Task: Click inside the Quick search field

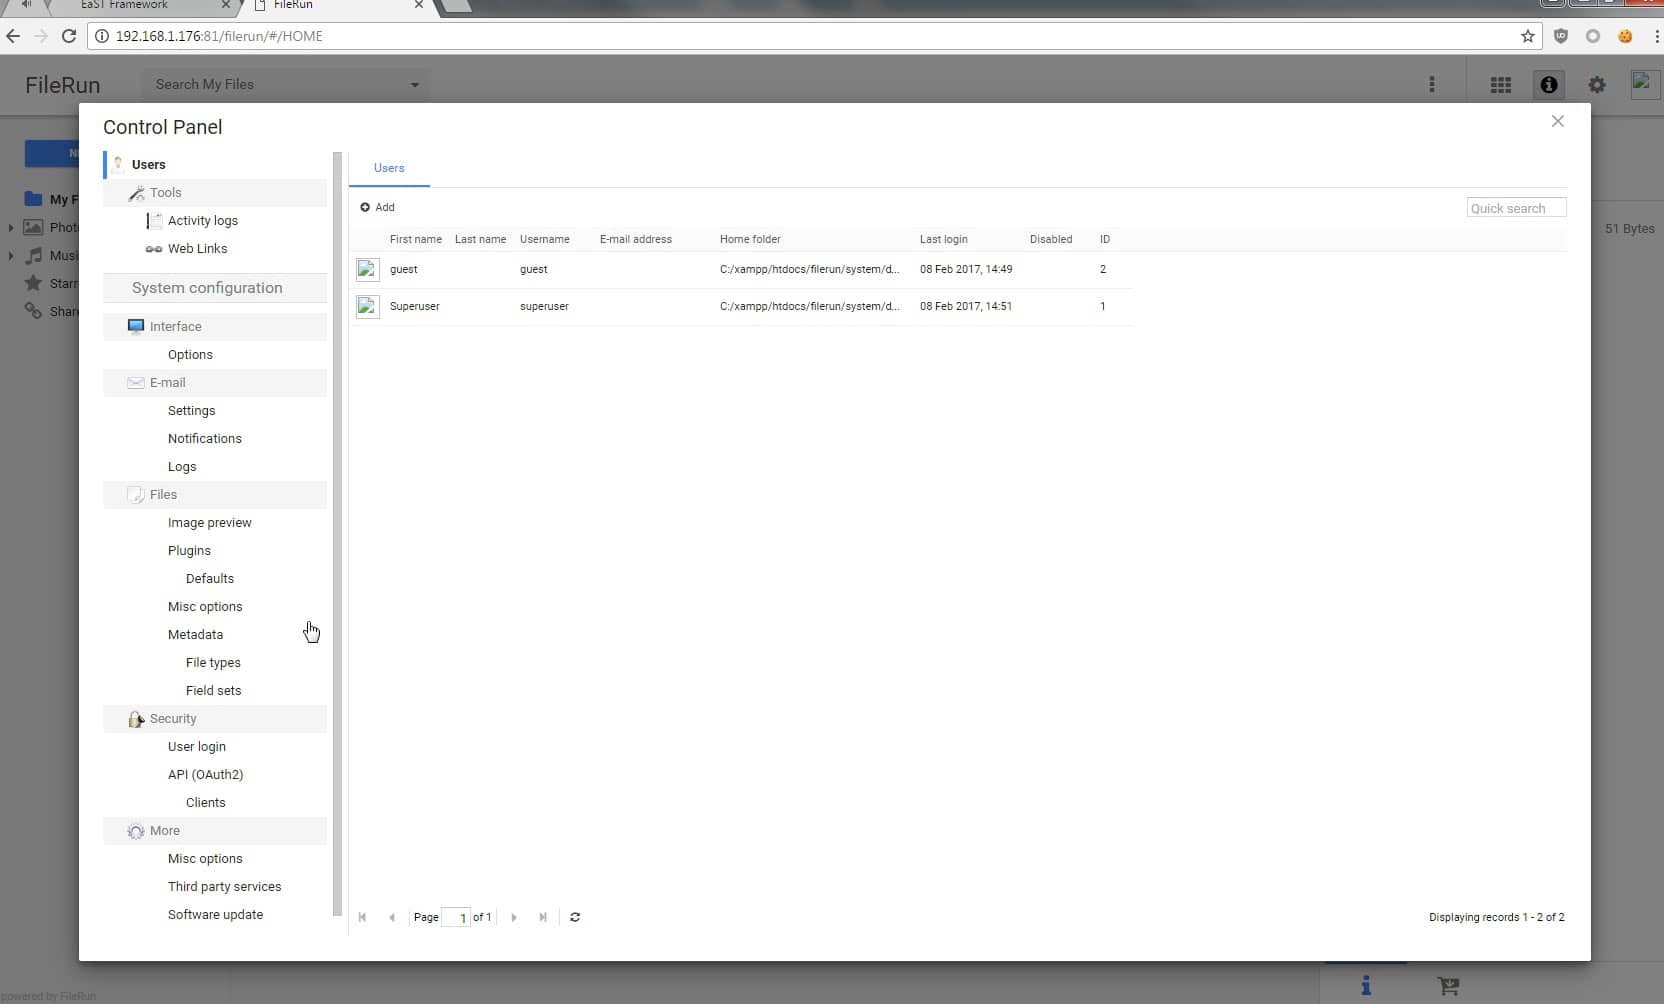Action: pyautogui.click(x=1515, y=207)
